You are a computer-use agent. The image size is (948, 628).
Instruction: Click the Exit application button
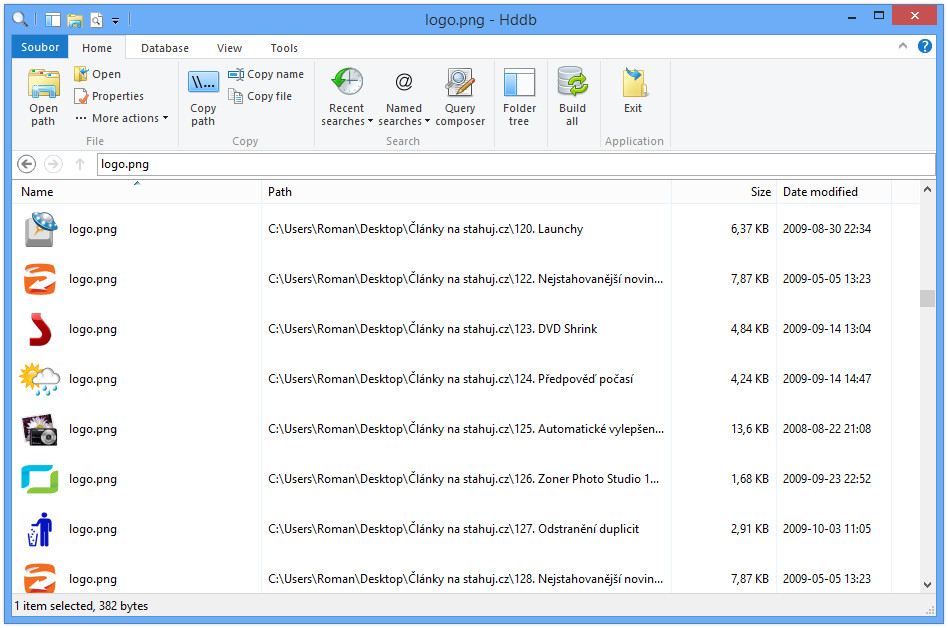tap(633, 91)
